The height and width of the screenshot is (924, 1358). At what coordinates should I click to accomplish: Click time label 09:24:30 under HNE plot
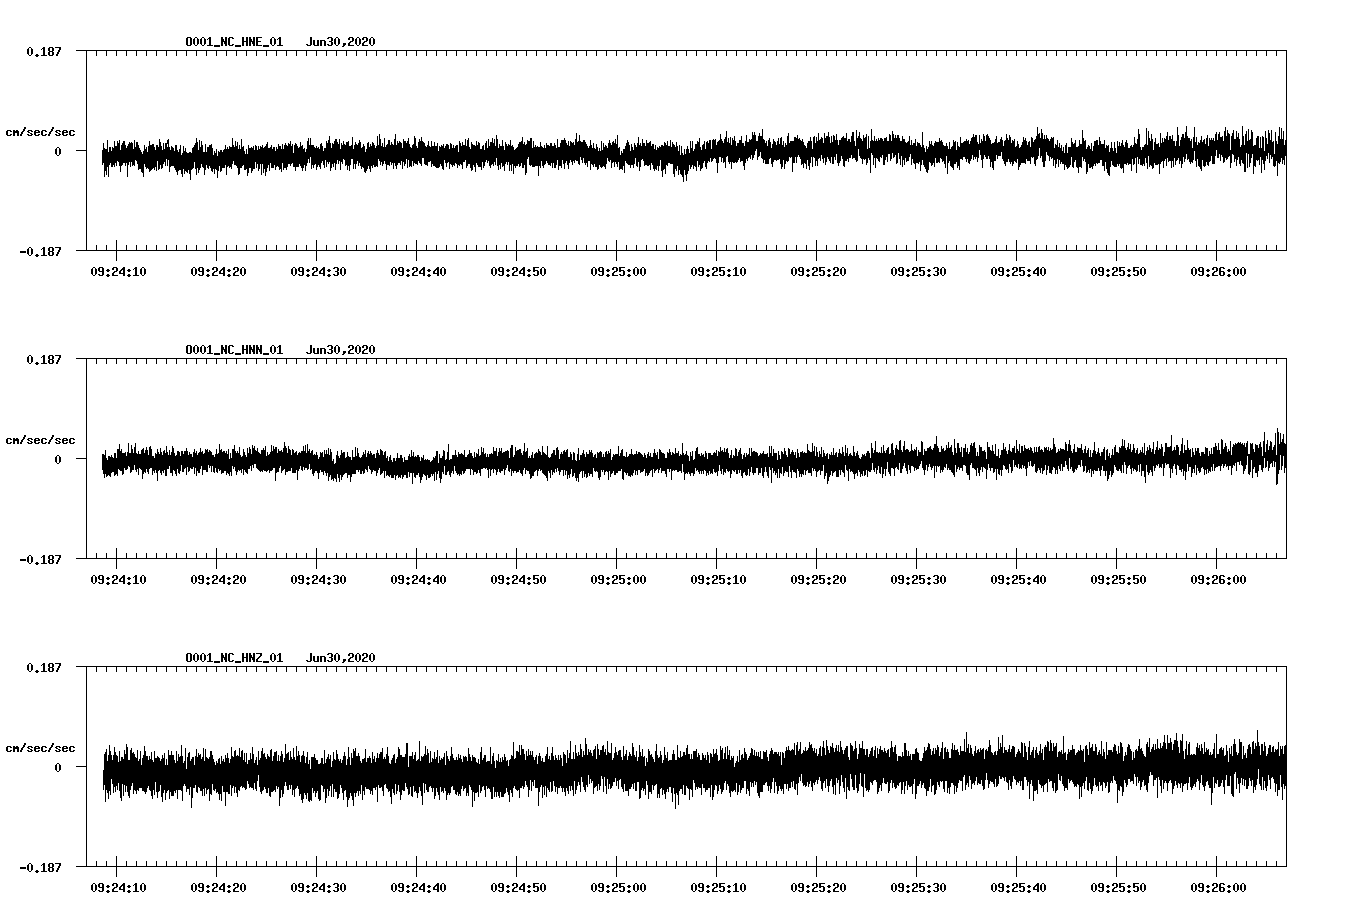pyautogui.click(x=318, y=271)
